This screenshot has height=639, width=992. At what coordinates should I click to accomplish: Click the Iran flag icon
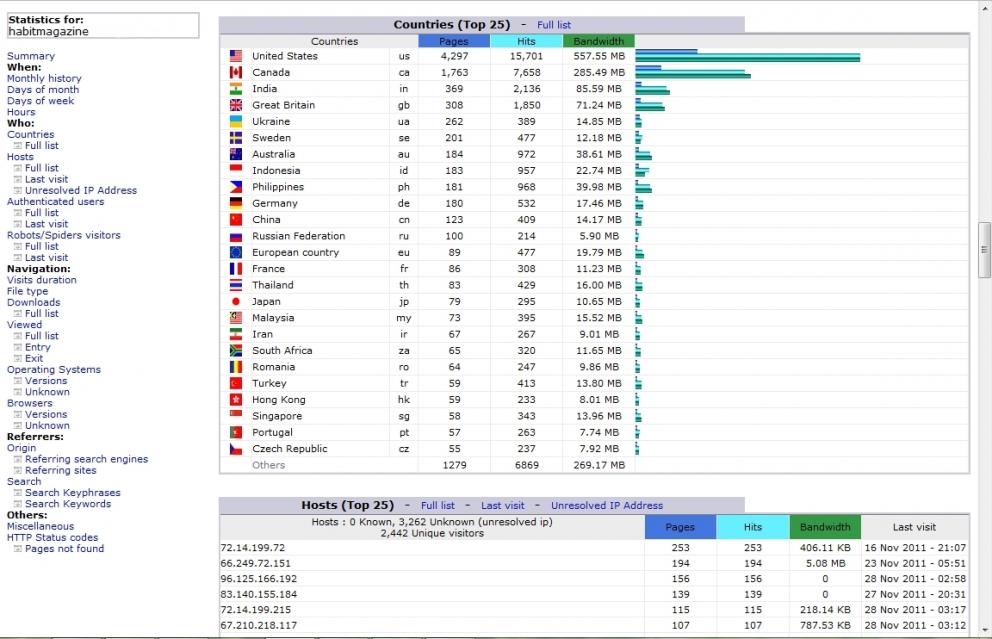236,334
